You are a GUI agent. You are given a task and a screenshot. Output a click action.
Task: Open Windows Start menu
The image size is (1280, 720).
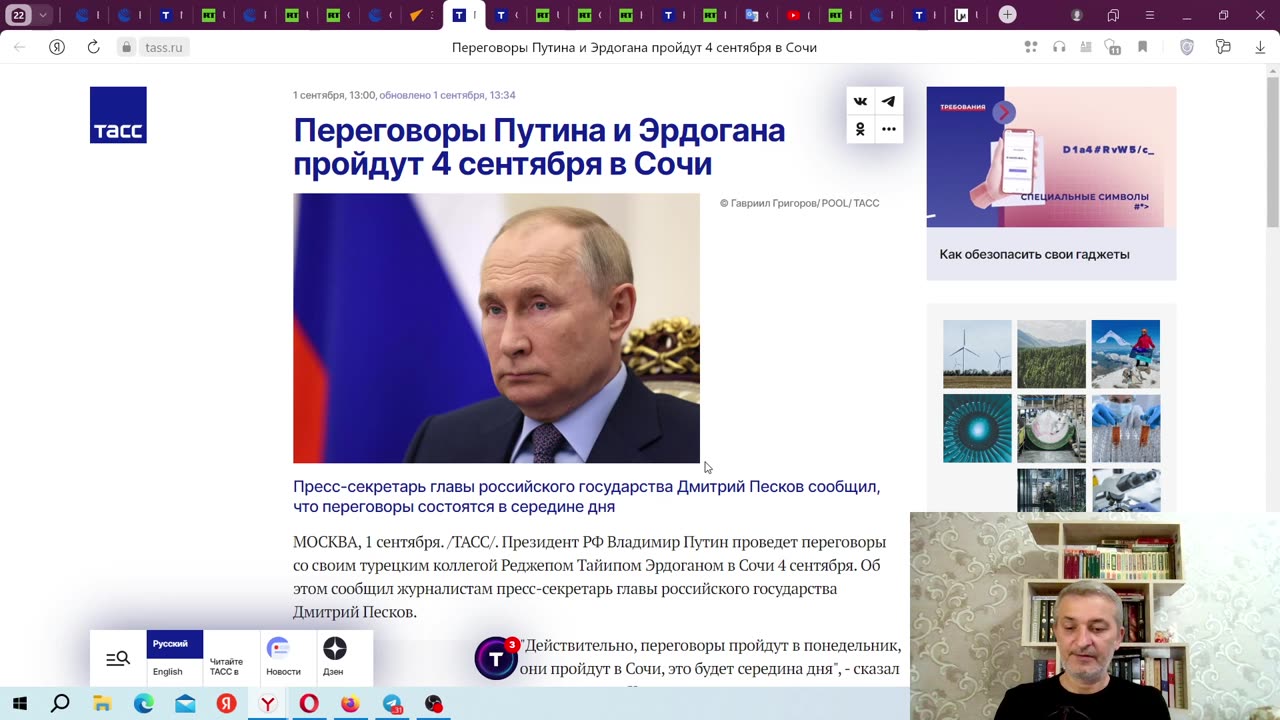pyautogui.click(x=19, y=704)
